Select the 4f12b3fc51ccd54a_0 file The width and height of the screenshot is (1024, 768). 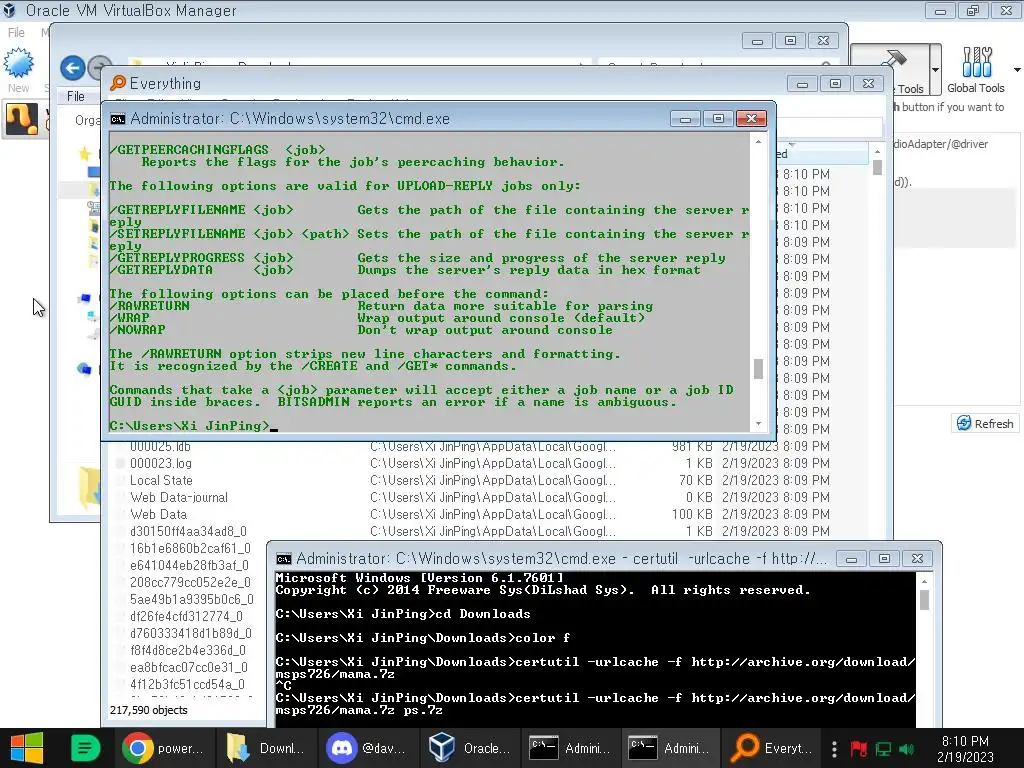(x=187, y=684)
